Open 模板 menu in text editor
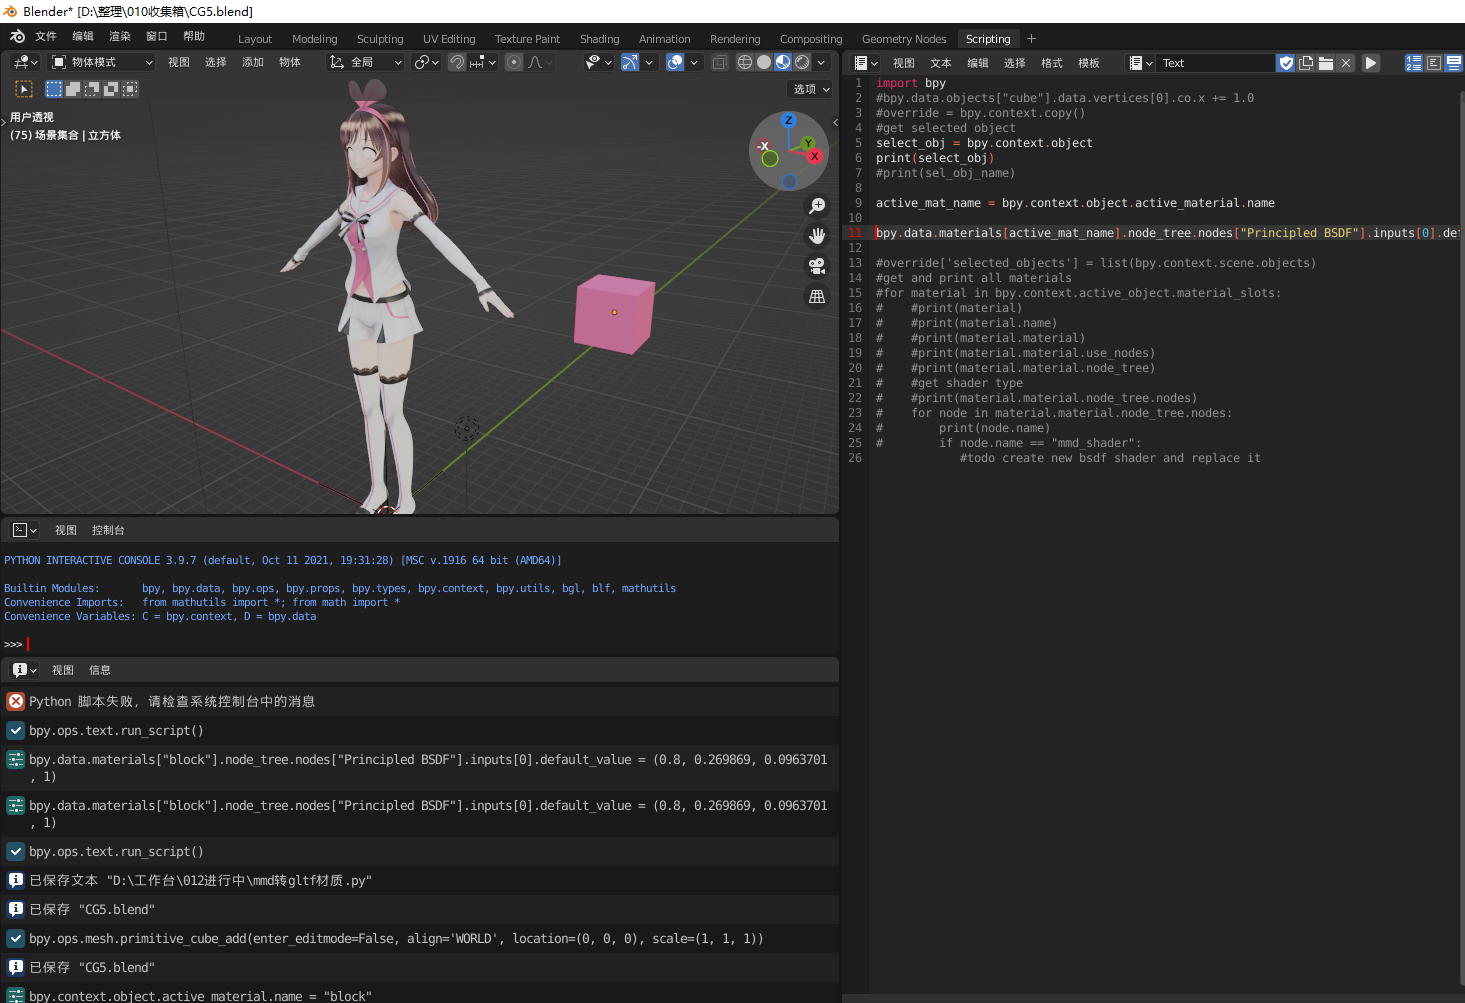 pyautogui.click(x=1089, y=63)
